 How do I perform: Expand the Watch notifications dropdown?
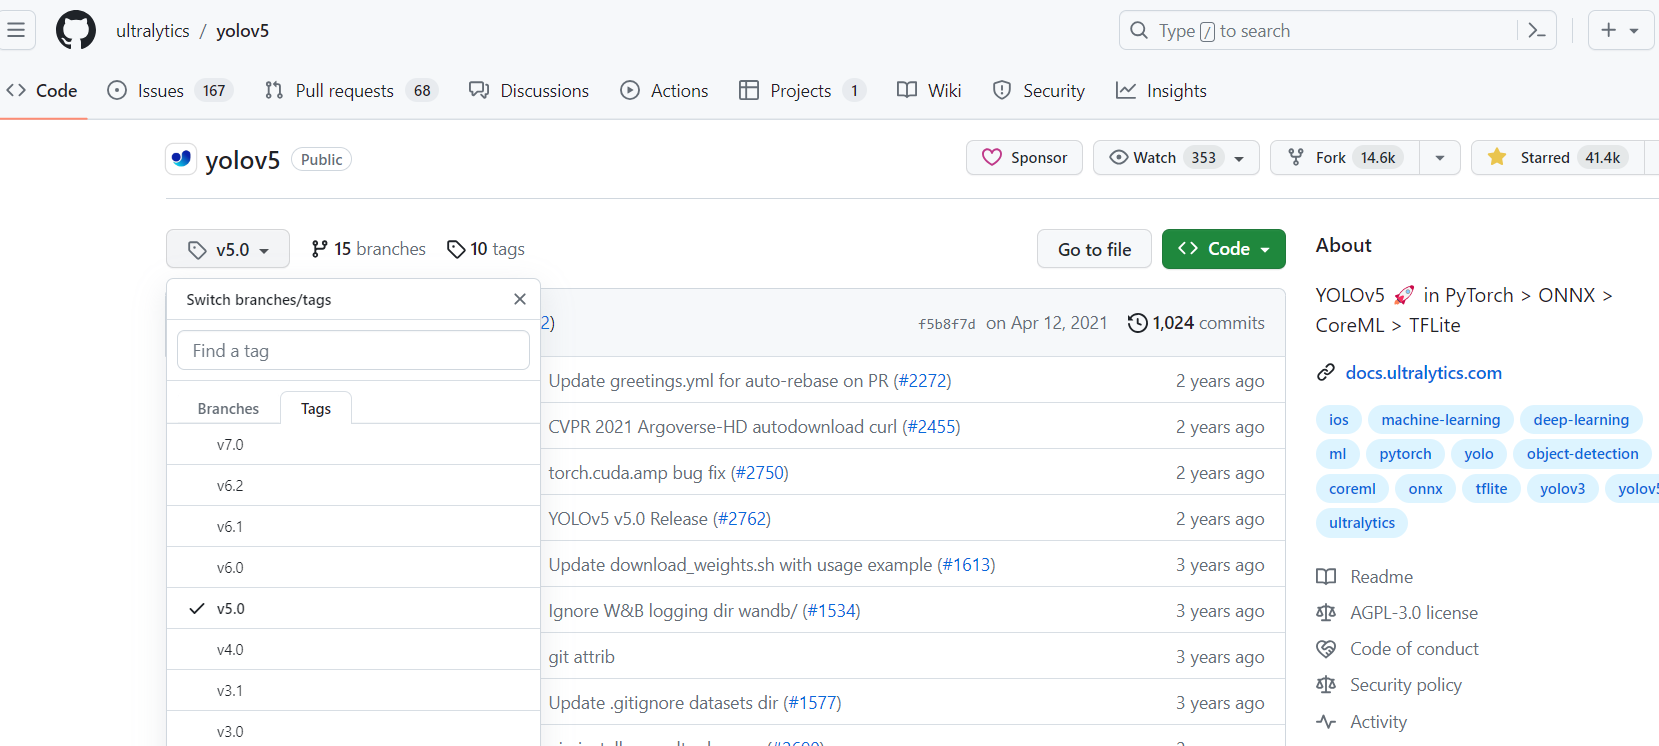(1176, 158)
